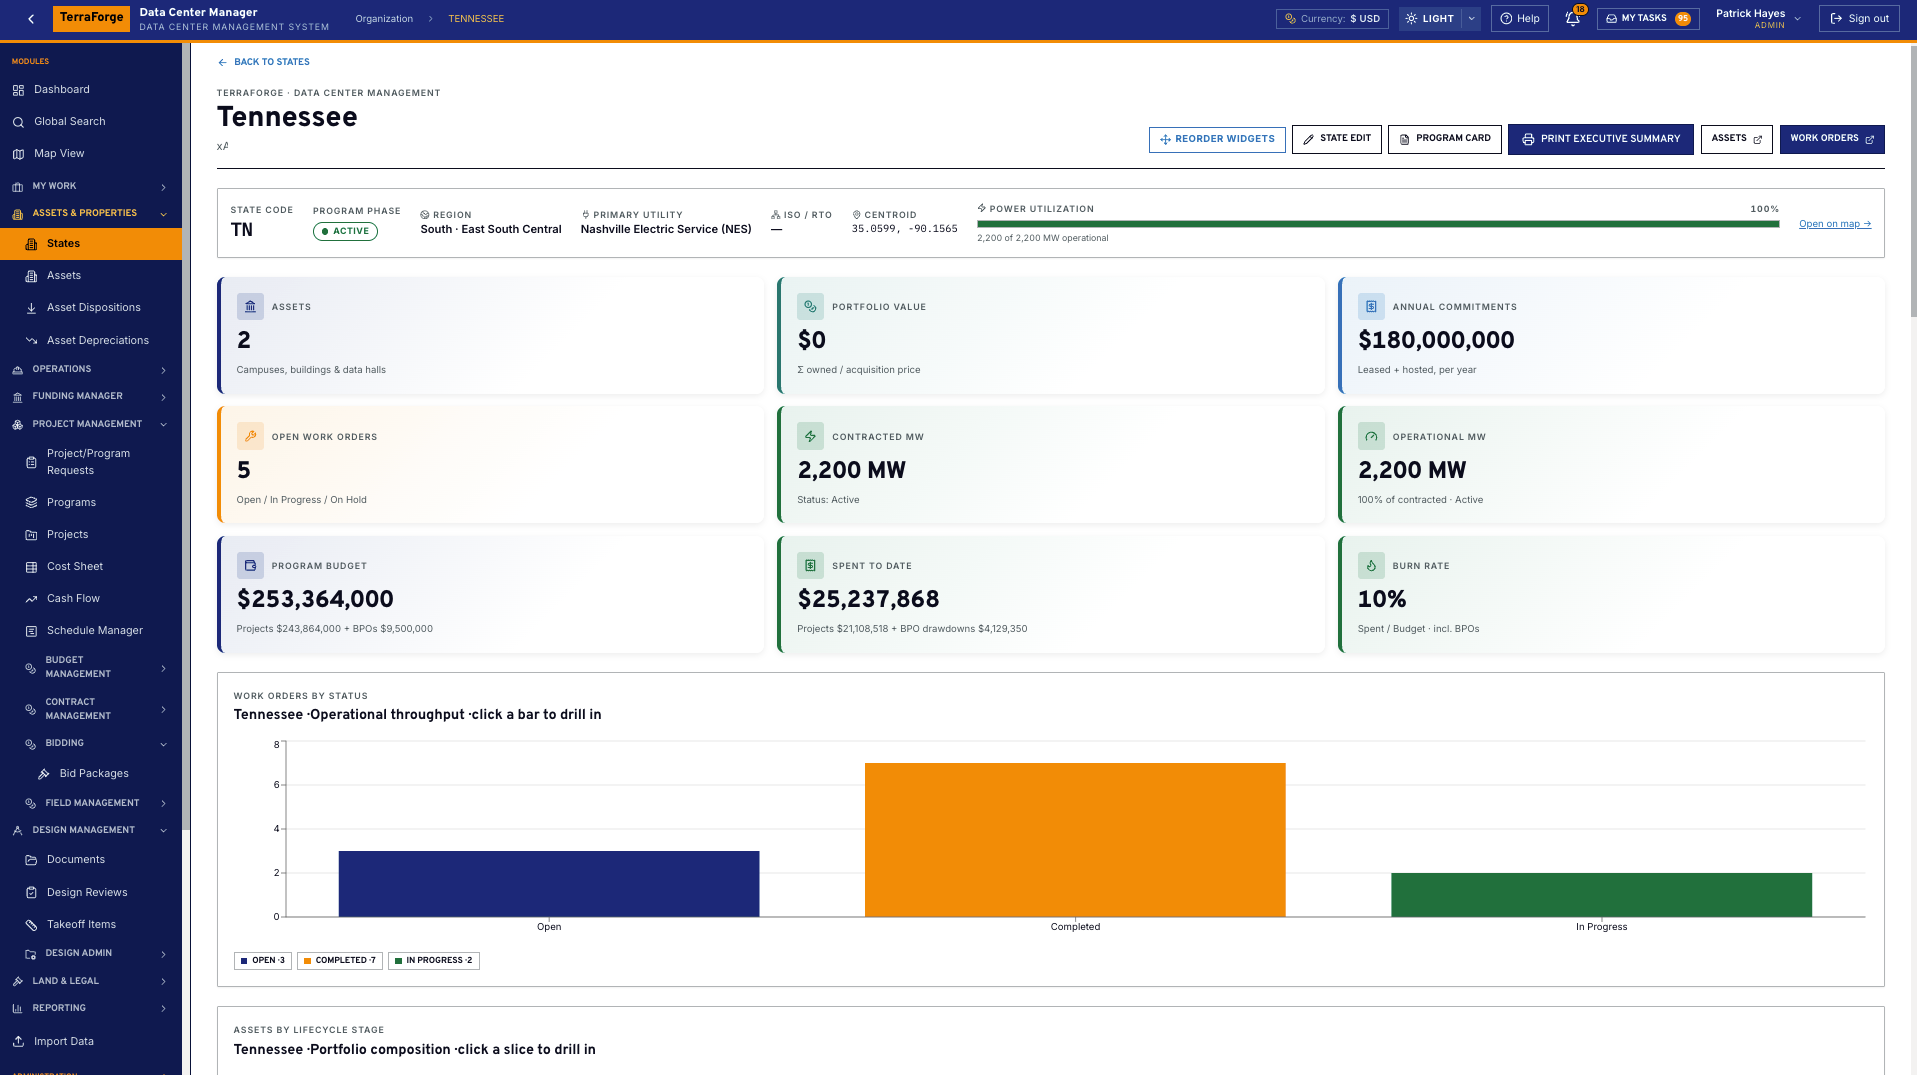Click Open on map link

(1834, 224)
